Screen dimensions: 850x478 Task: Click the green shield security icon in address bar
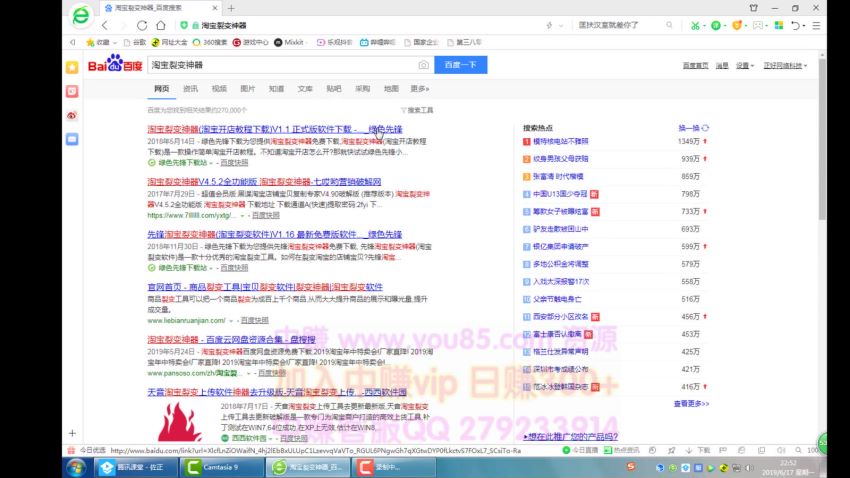[184, 25]
